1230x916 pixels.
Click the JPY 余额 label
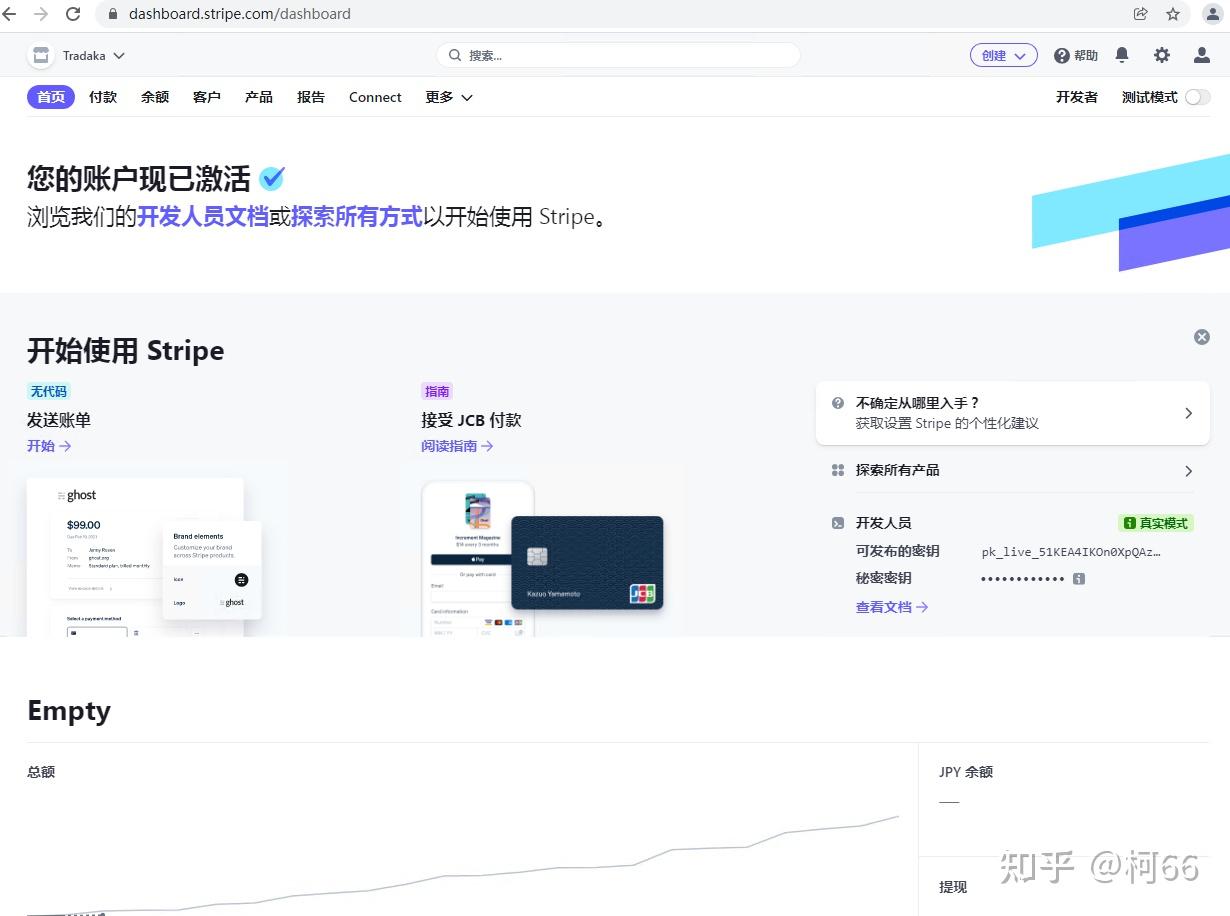pyautogui.click(x=966, y=772)
